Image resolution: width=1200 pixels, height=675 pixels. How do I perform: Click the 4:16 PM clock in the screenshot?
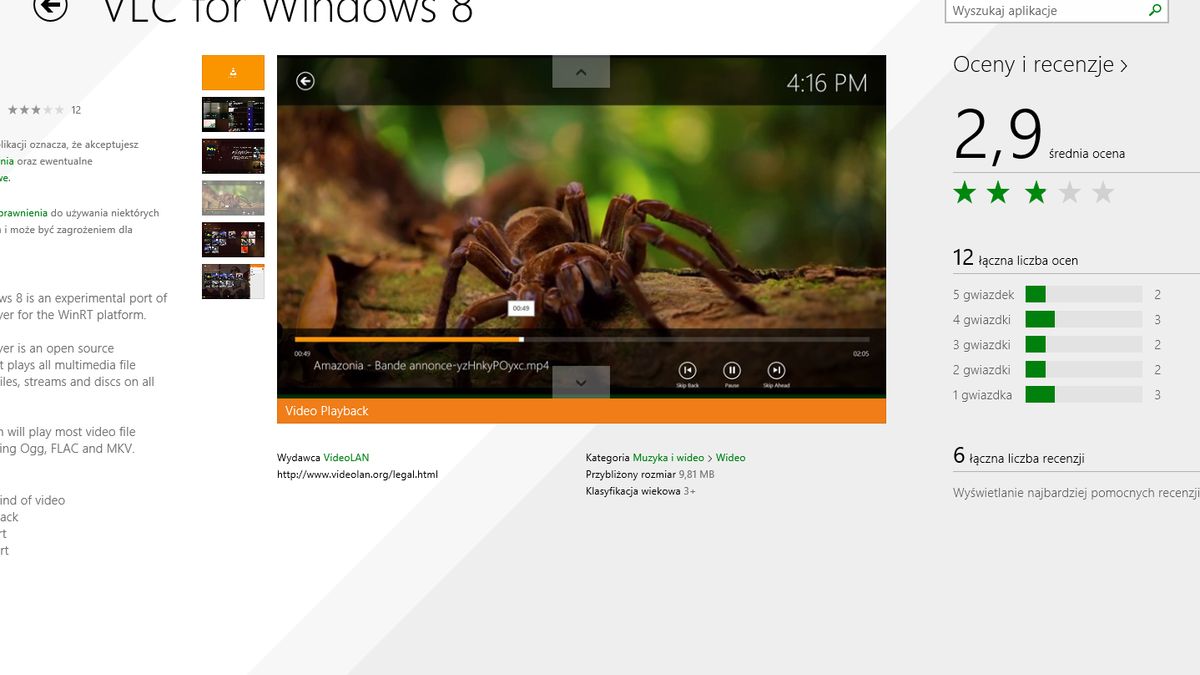click(x=827, y=84)
